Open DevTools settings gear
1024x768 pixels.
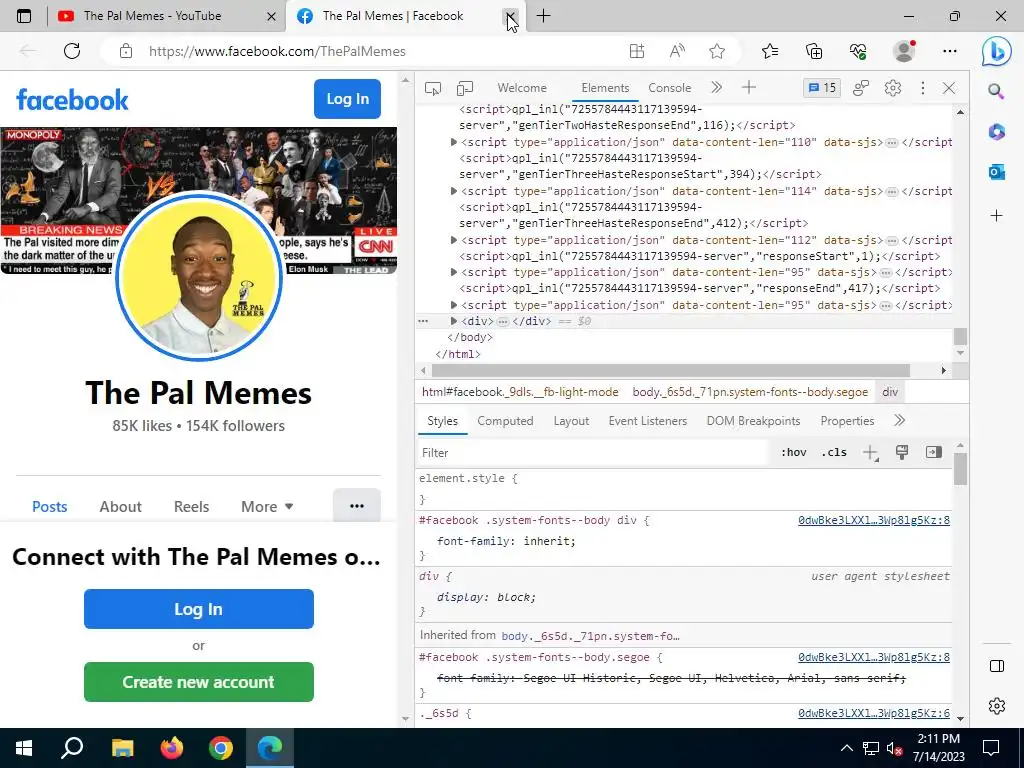pos(893,88)
